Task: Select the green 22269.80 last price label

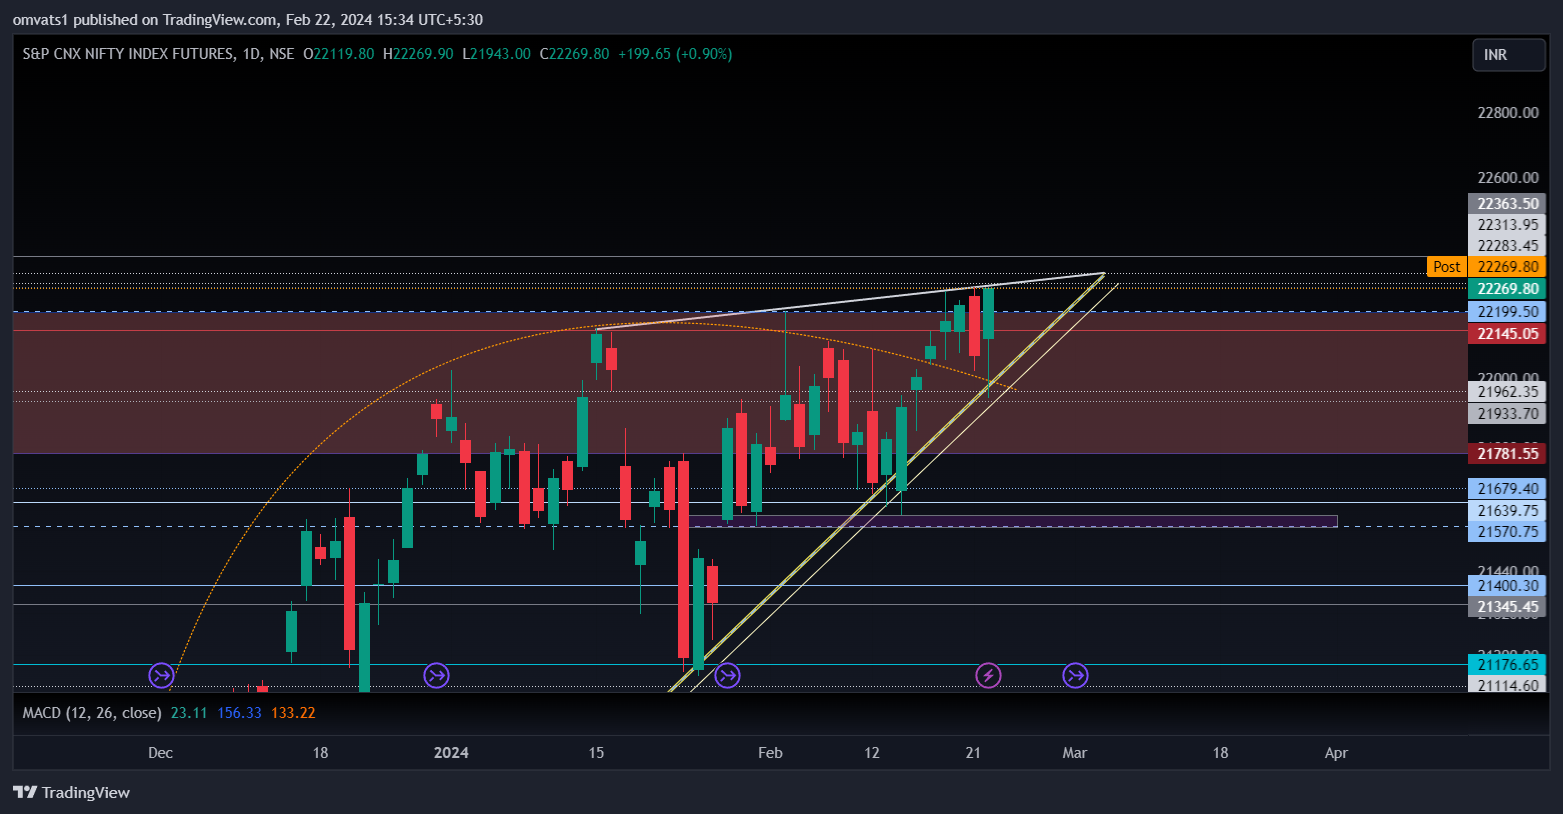Action: click(x=1507, y=289)
